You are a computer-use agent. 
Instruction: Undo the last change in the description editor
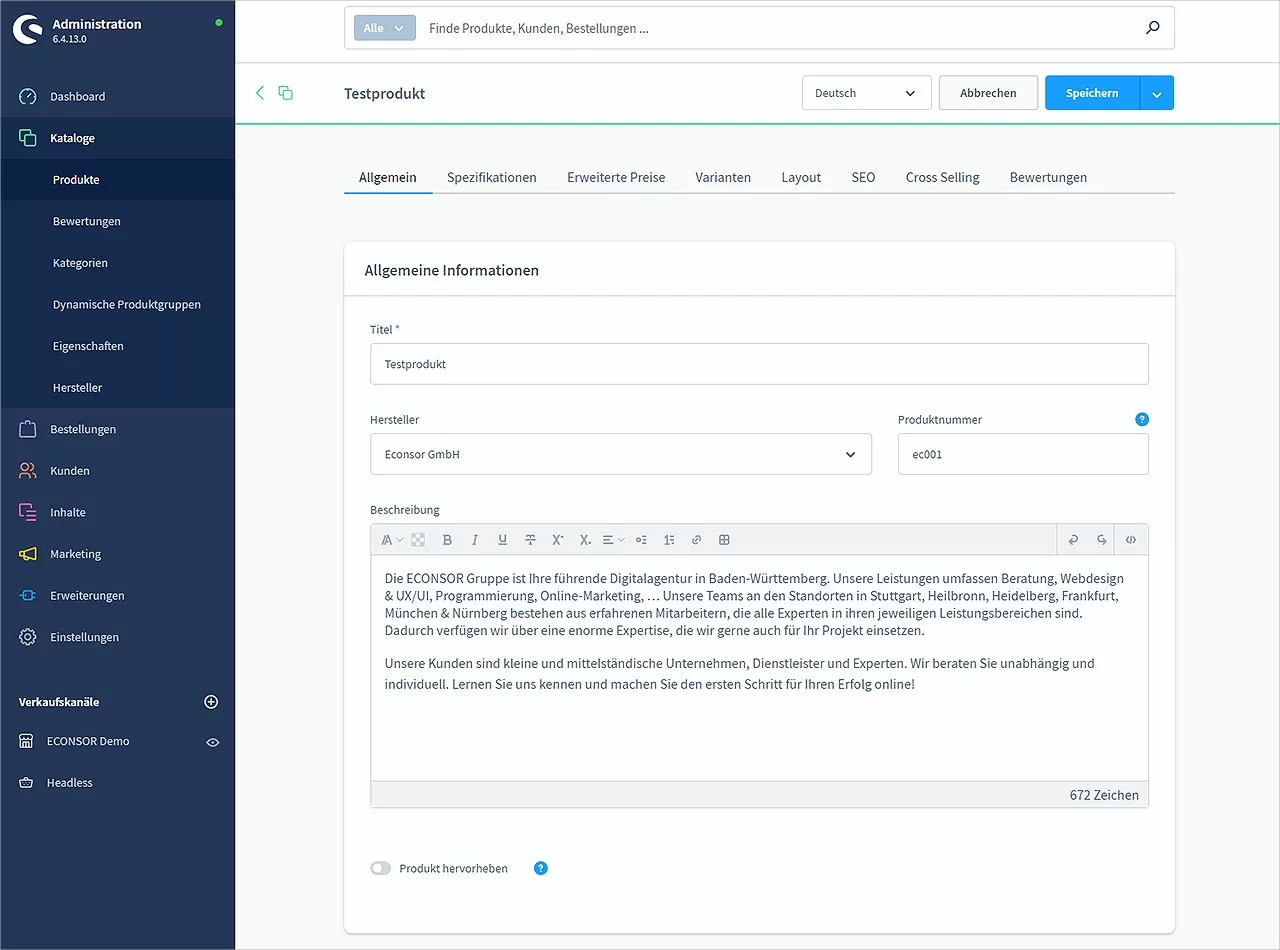[x=1072, y=539]
